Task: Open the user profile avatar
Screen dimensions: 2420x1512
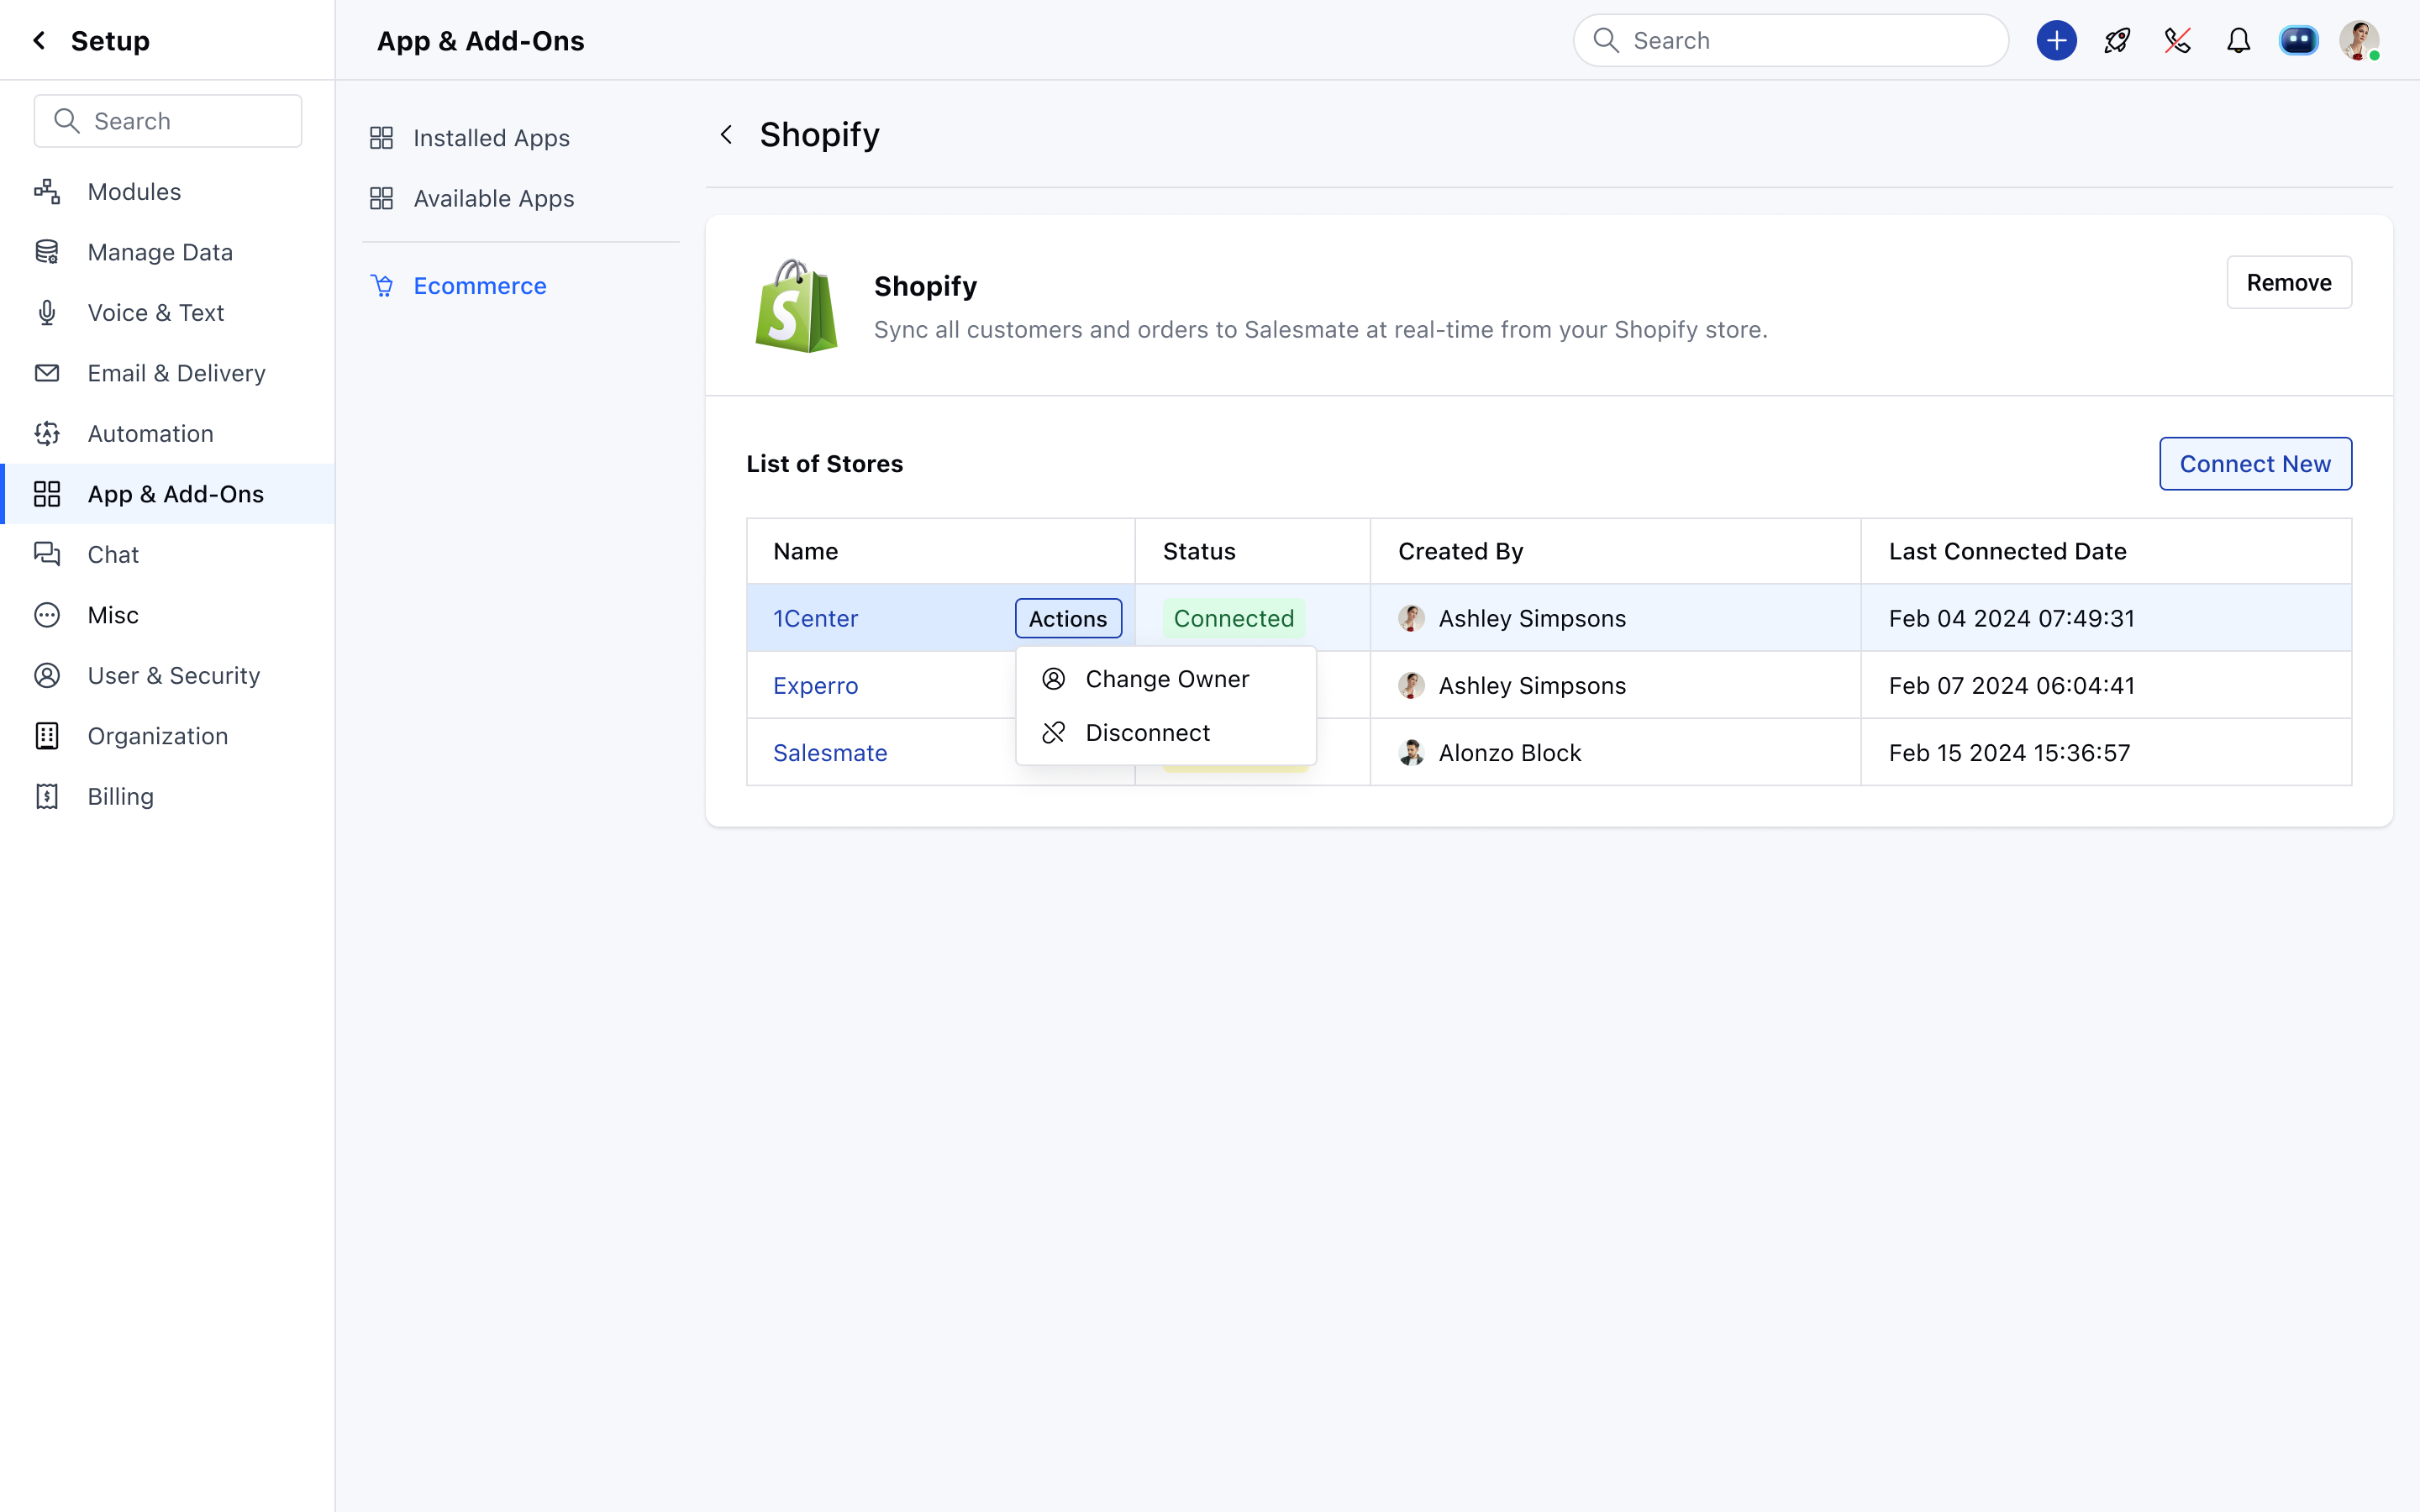Action: pos(2358,40)
